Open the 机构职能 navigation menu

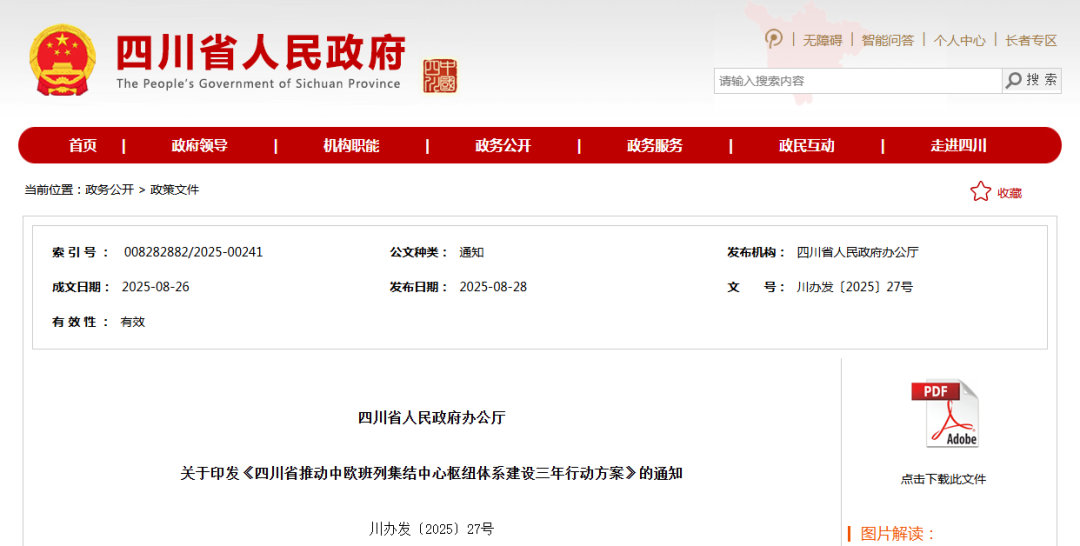(x=351, y=146)
